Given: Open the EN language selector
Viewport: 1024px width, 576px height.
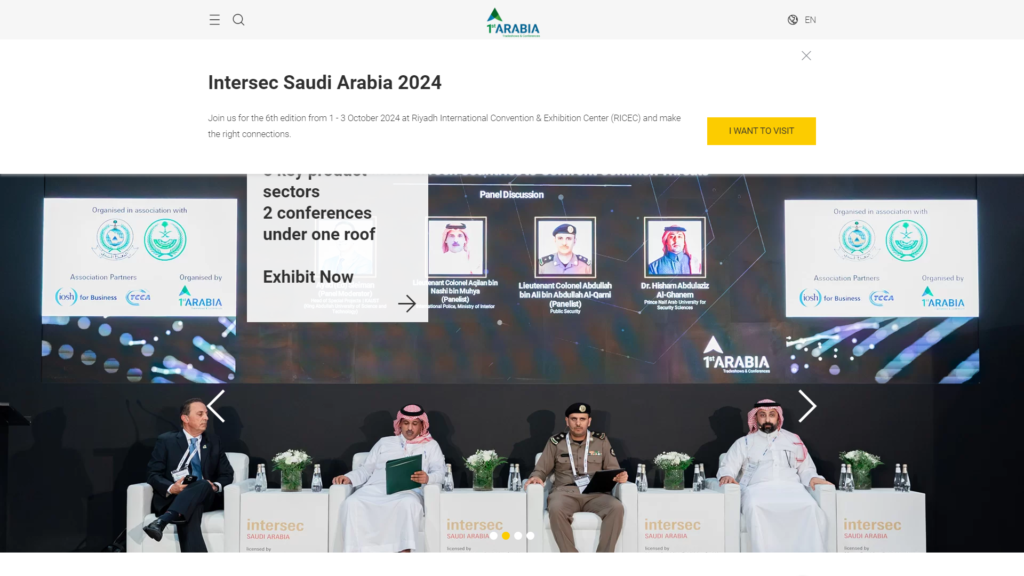Looking at the screenshot, I should [x=810, y=20].
